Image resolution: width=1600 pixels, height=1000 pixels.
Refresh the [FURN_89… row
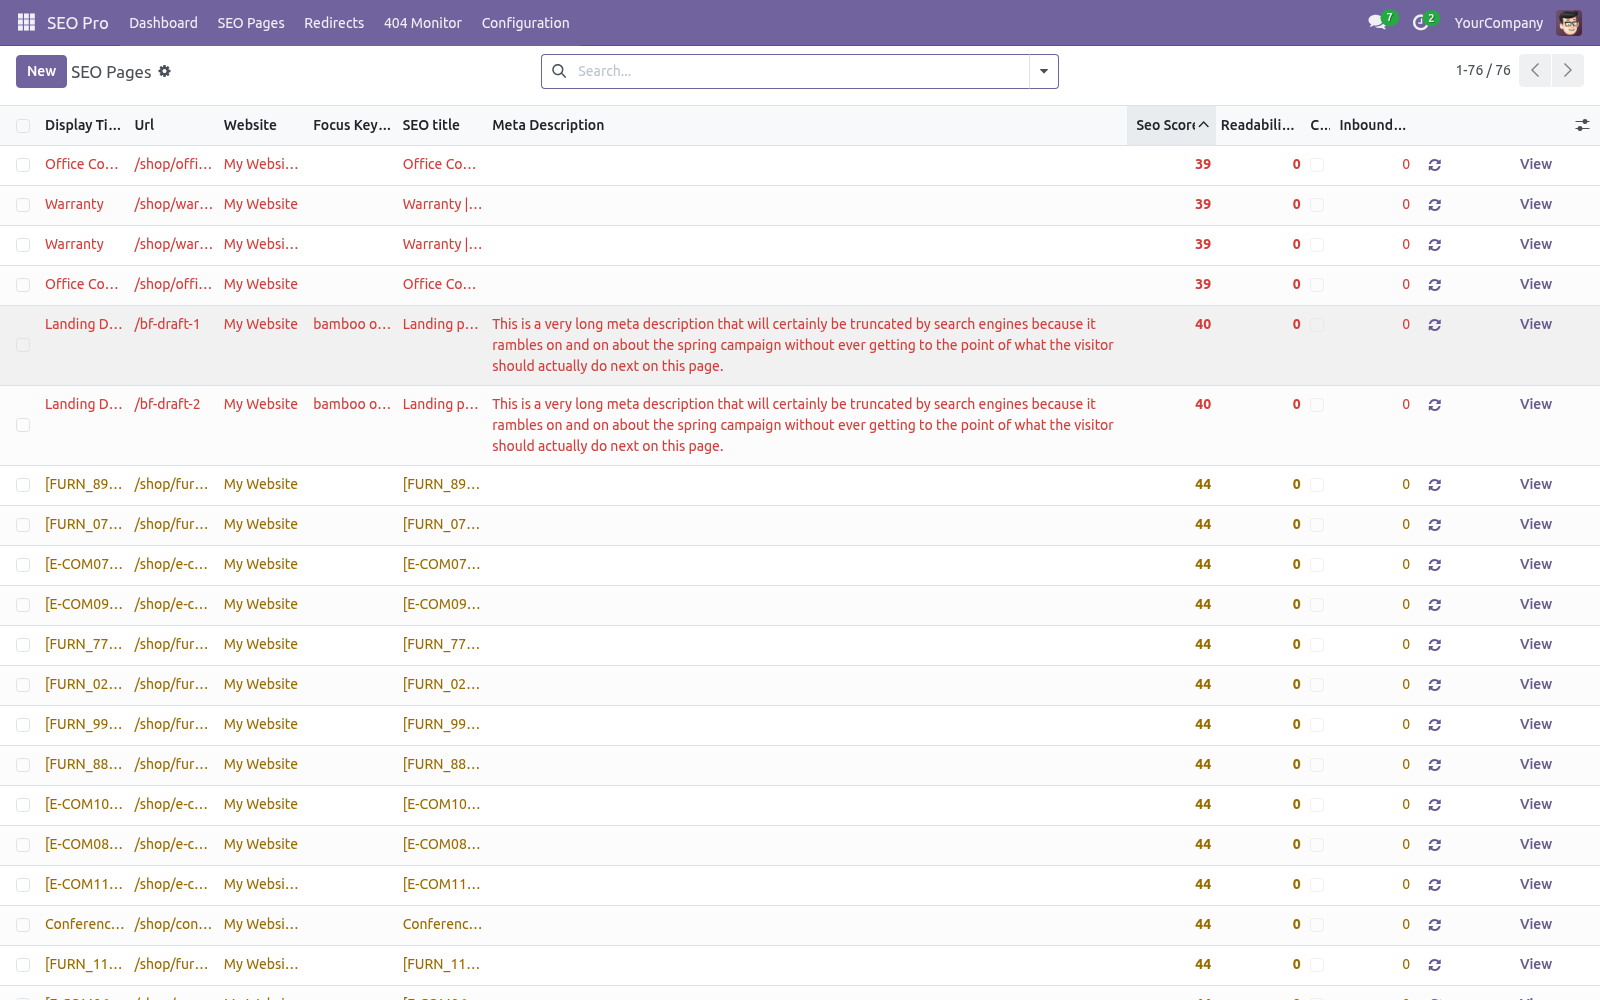[1434, 485]
